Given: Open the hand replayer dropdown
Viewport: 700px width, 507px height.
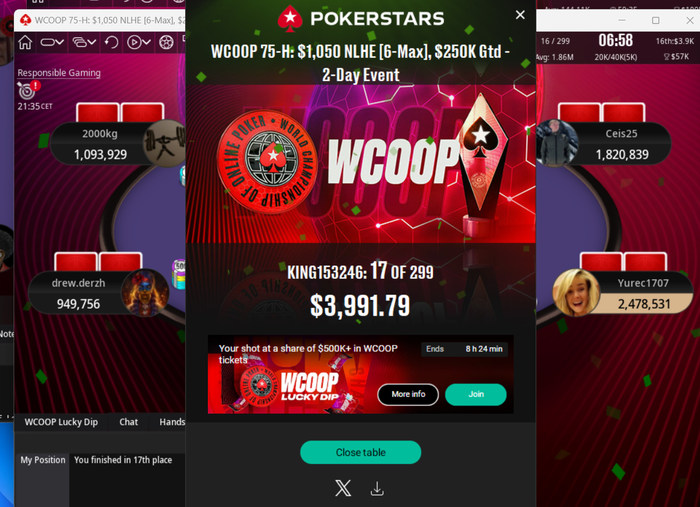Looking at the screenshot, I should (139, 42).
